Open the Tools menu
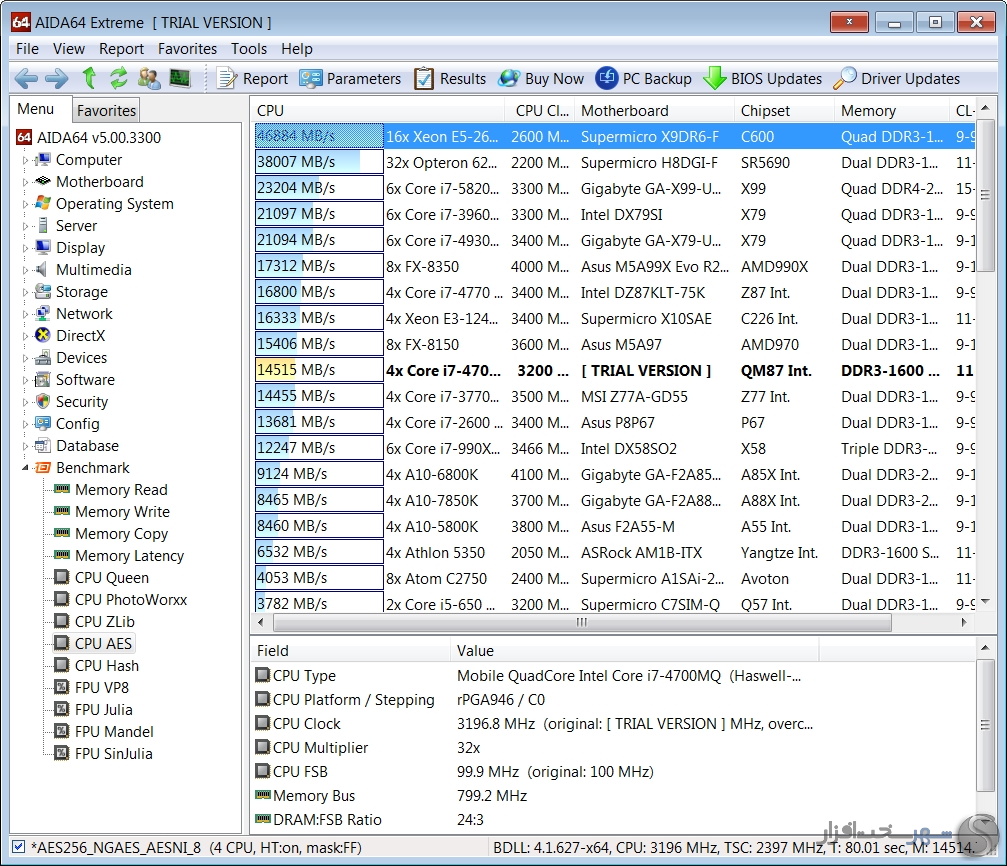The image size is (1007, 866). pyautogui.click(x=249, y=49)
